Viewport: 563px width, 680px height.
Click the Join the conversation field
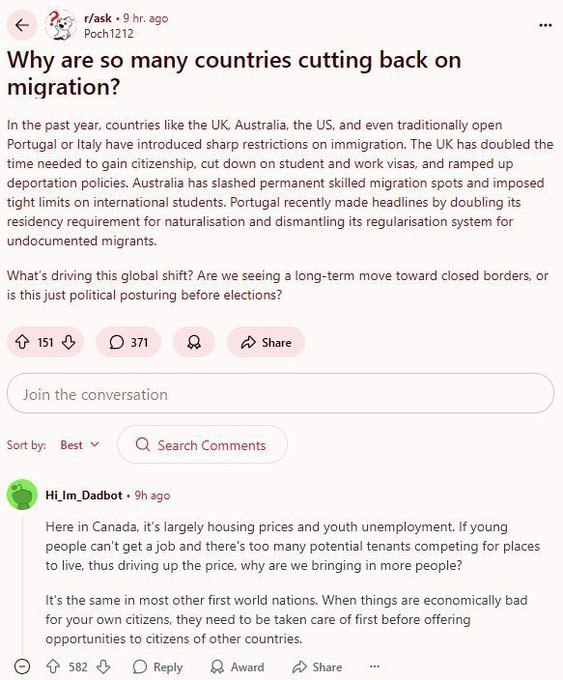[281, 393]
